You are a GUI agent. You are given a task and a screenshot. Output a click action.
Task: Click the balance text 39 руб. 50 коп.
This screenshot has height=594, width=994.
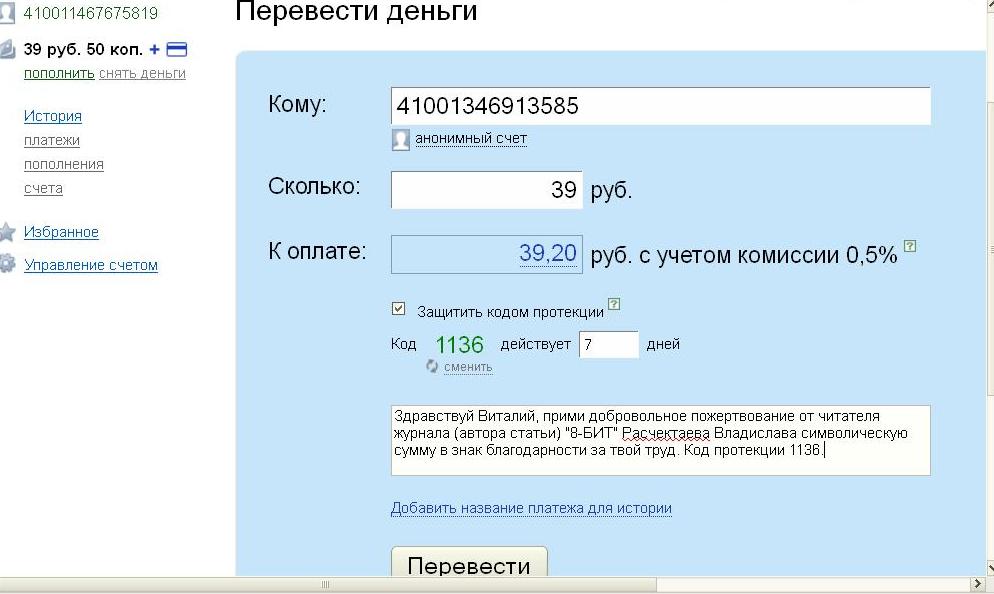(83, 49)
